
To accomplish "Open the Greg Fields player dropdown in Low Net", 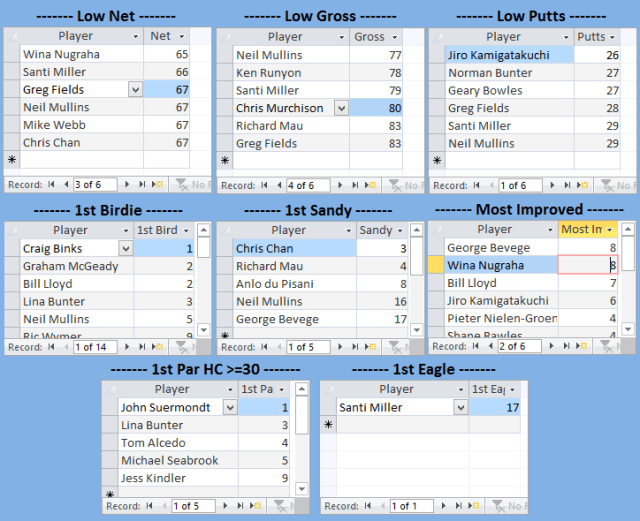I will 135,90.
